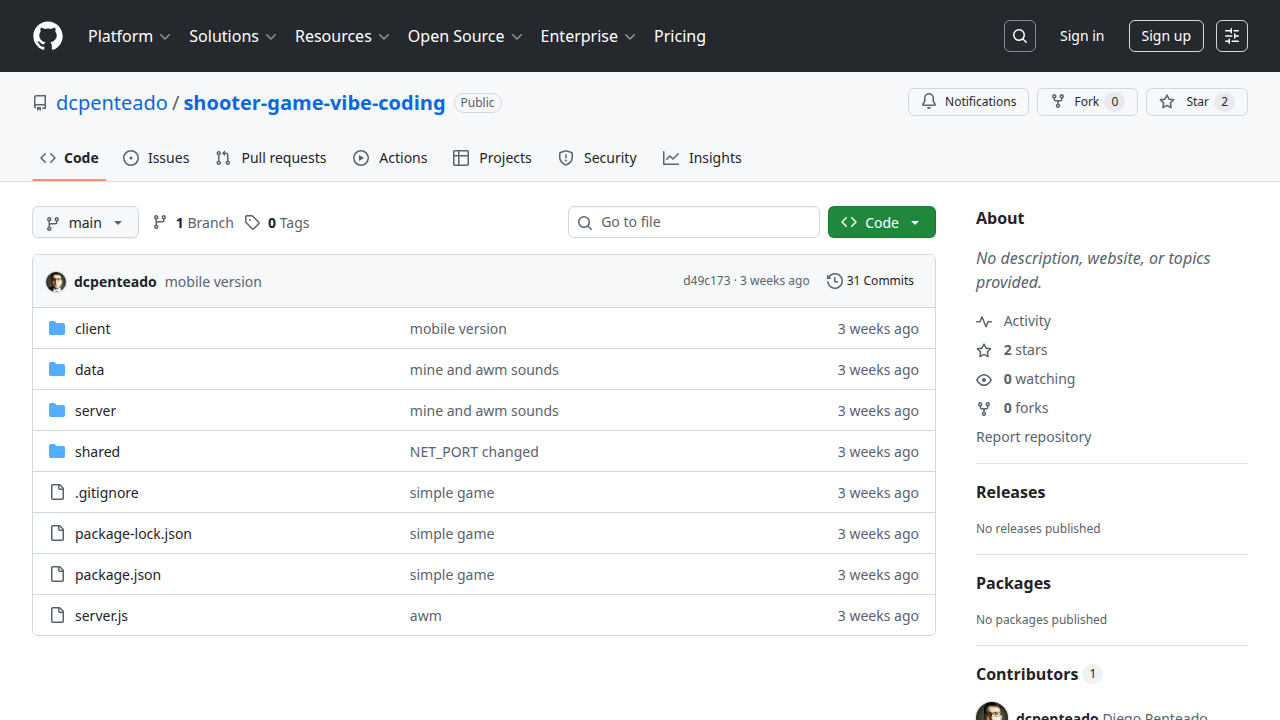Click the client folder icon
Viewport: 1280px width, 720px height.
click(x=57, y=329)
